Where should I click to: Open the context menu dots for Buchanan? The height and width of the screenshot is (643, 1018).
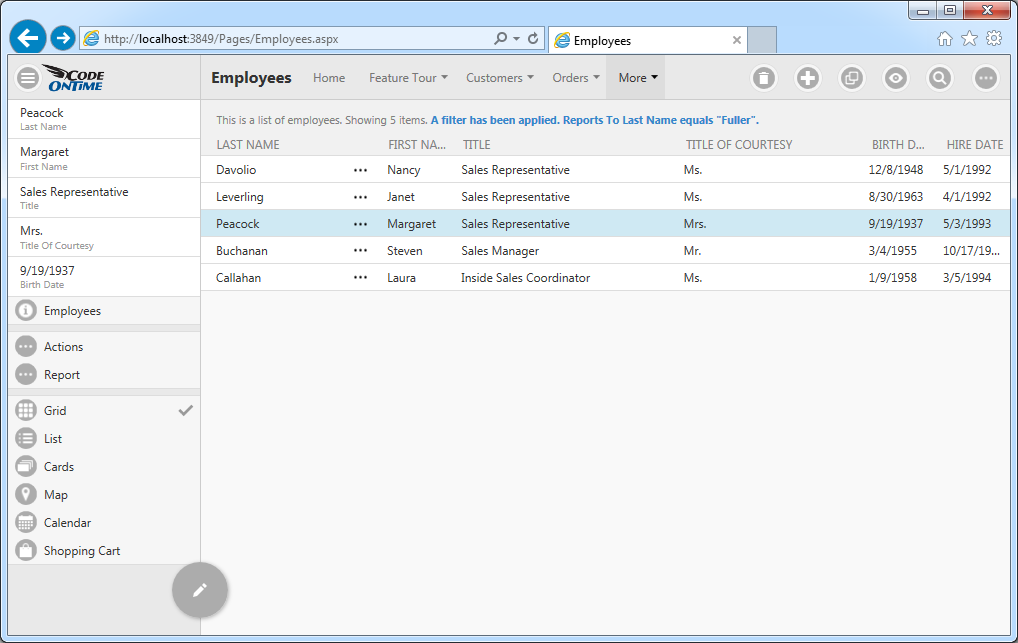click(360, 251)
